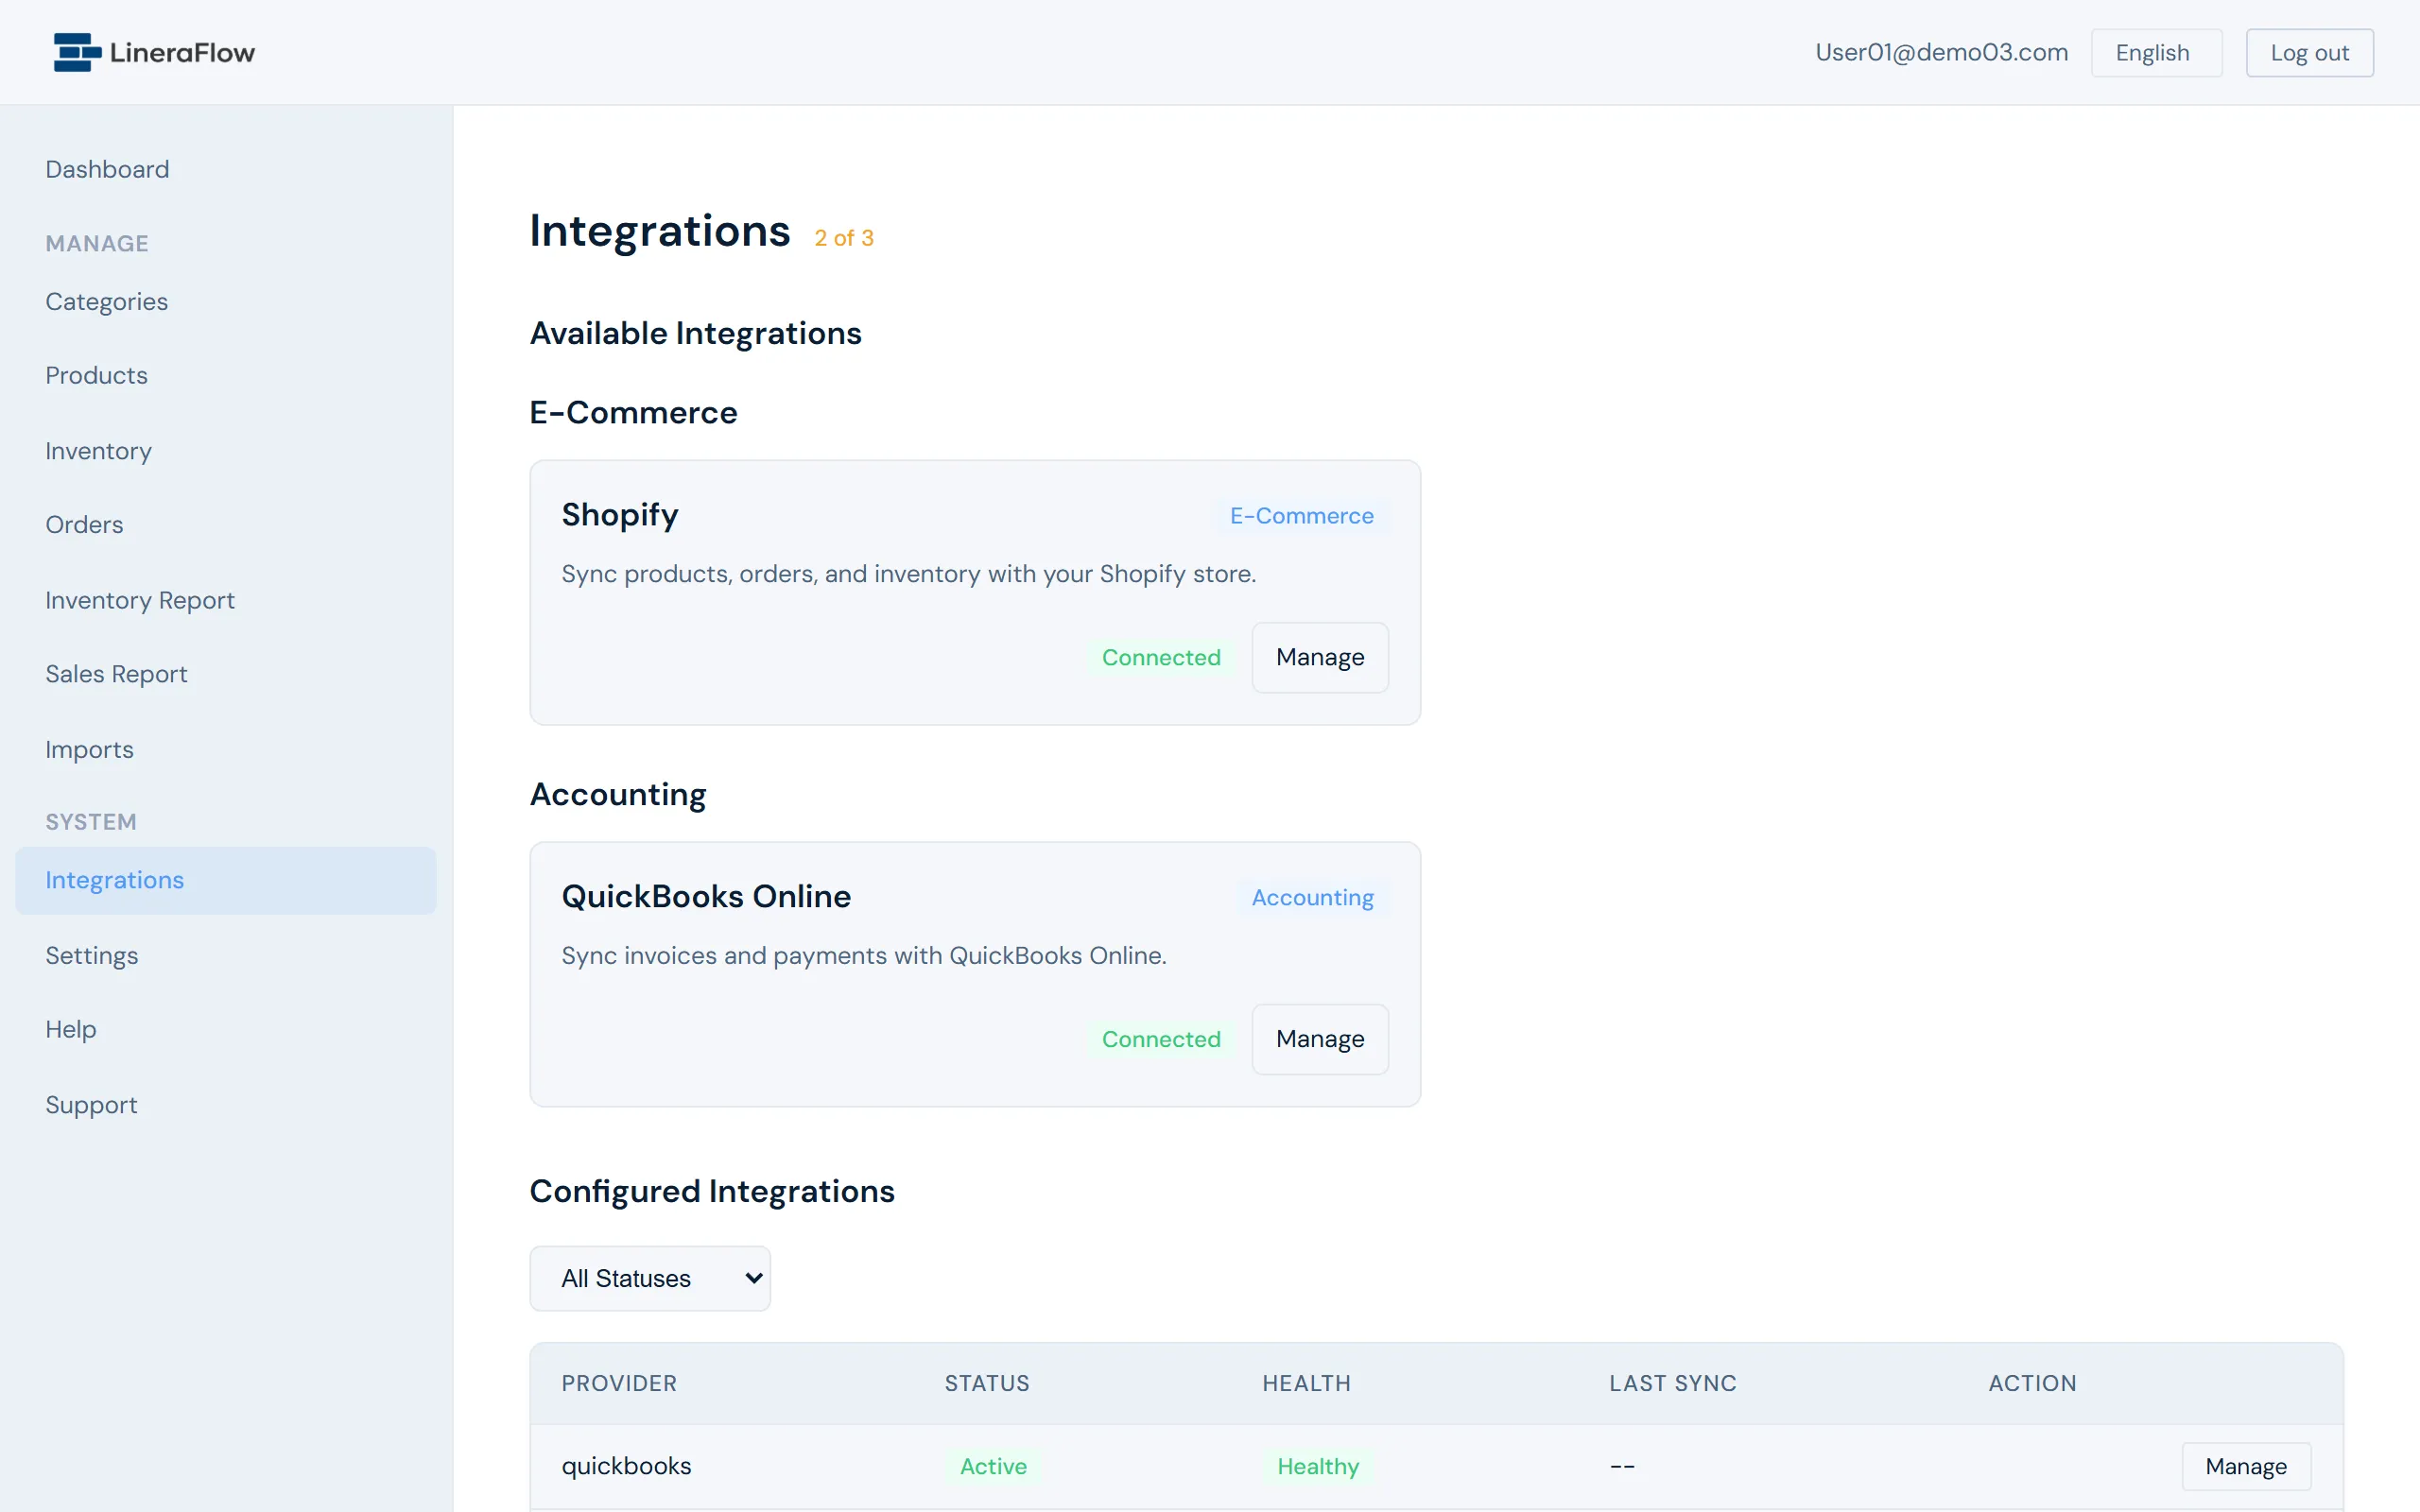The width and height of the screenshot is (2420, 1512).
Task: Click Connected status on Shopify card
Action: tap(1160, 657)
